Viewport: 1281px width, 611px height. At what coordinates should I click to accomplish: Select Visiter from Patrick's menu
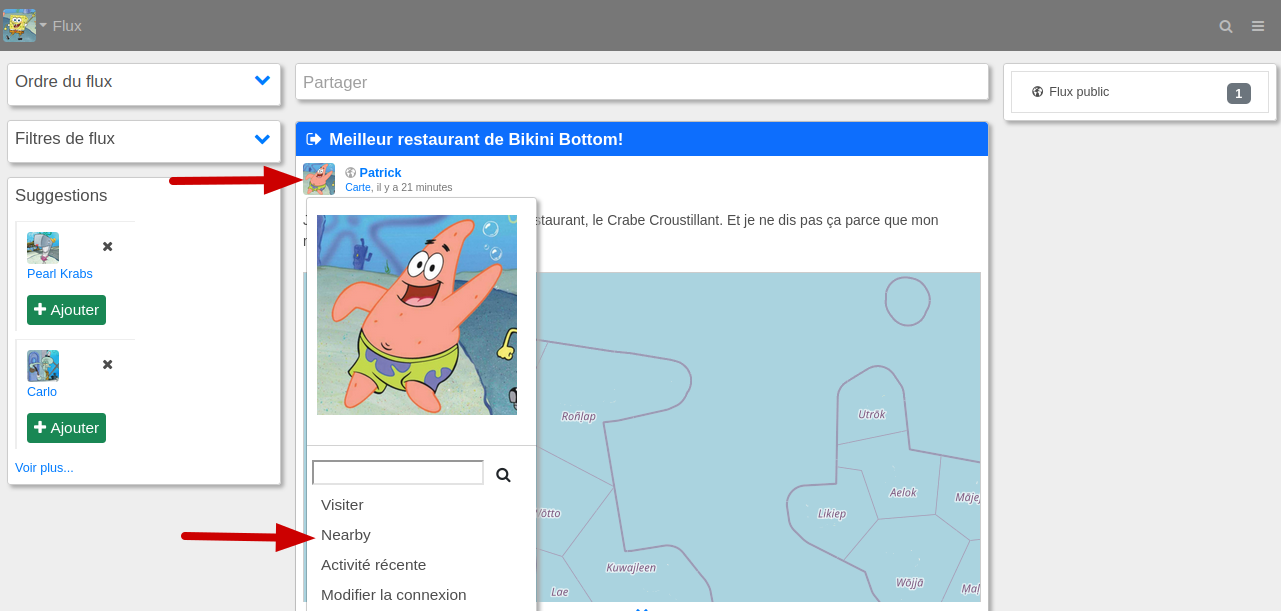[x=342, y=505]
